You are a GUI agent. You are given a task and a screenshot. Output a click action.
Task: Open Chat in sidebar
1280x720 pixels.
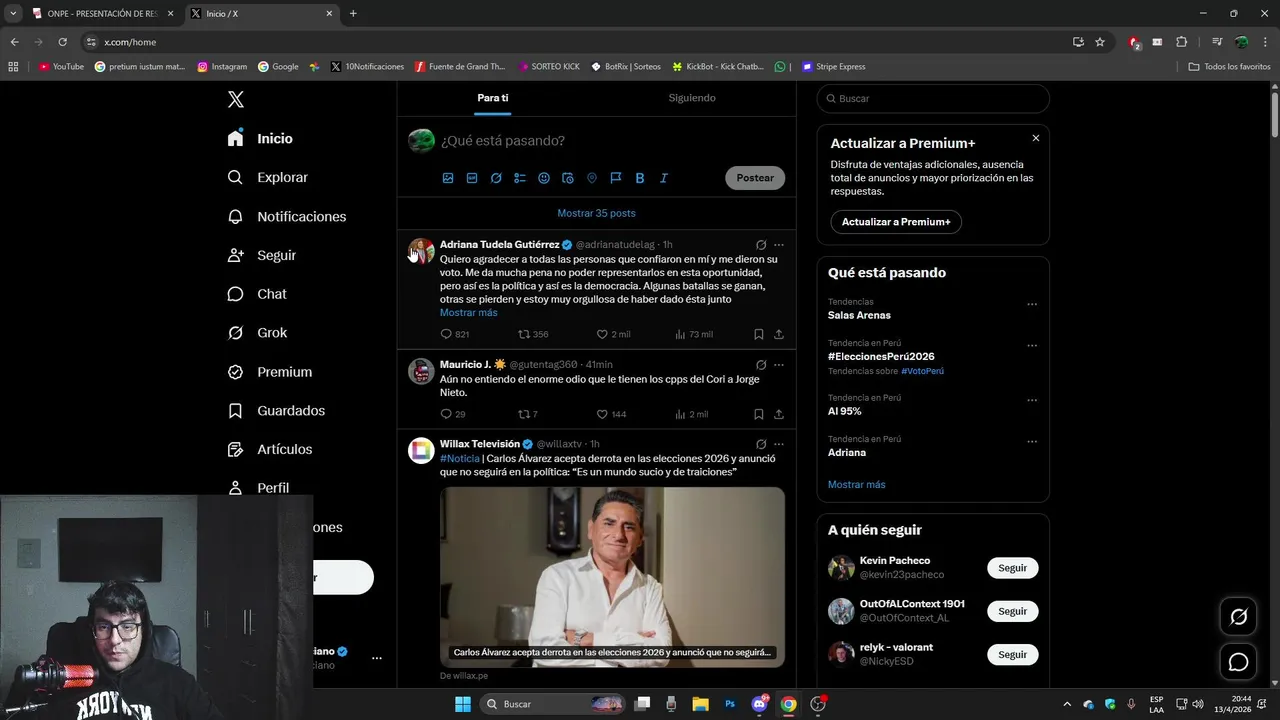tap(257, 294)
